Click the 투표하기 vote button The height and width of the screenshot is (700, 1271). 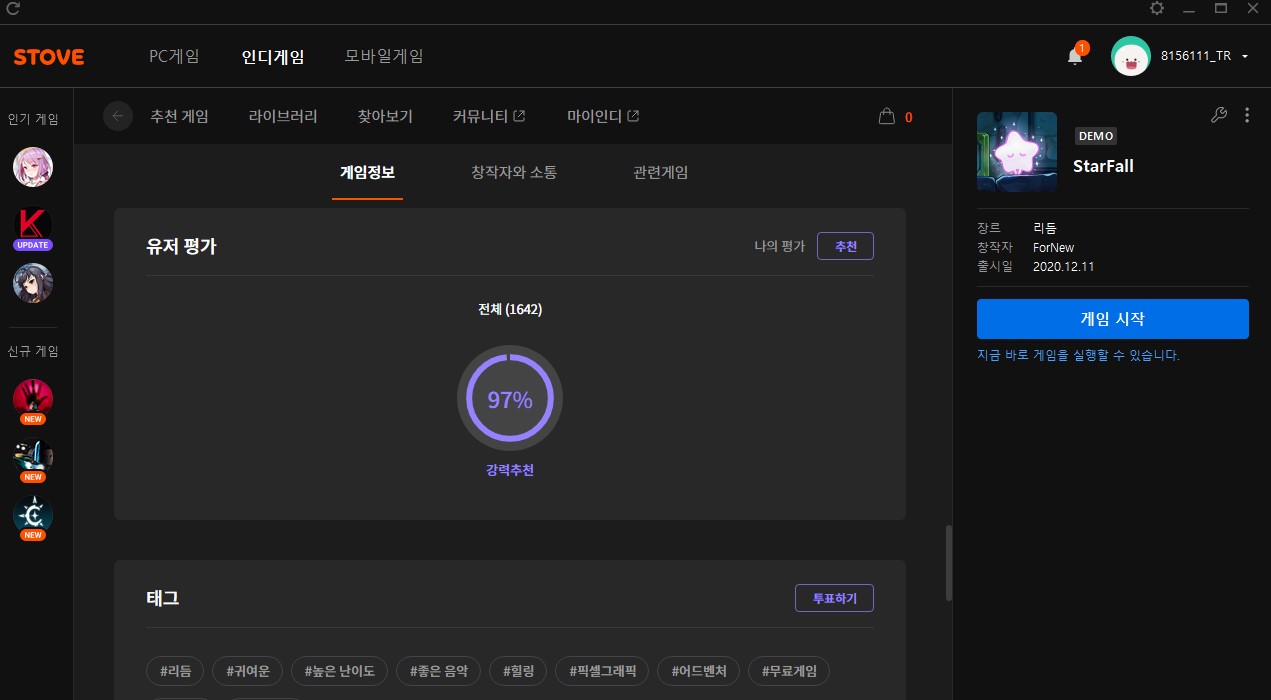coord(834,598)
